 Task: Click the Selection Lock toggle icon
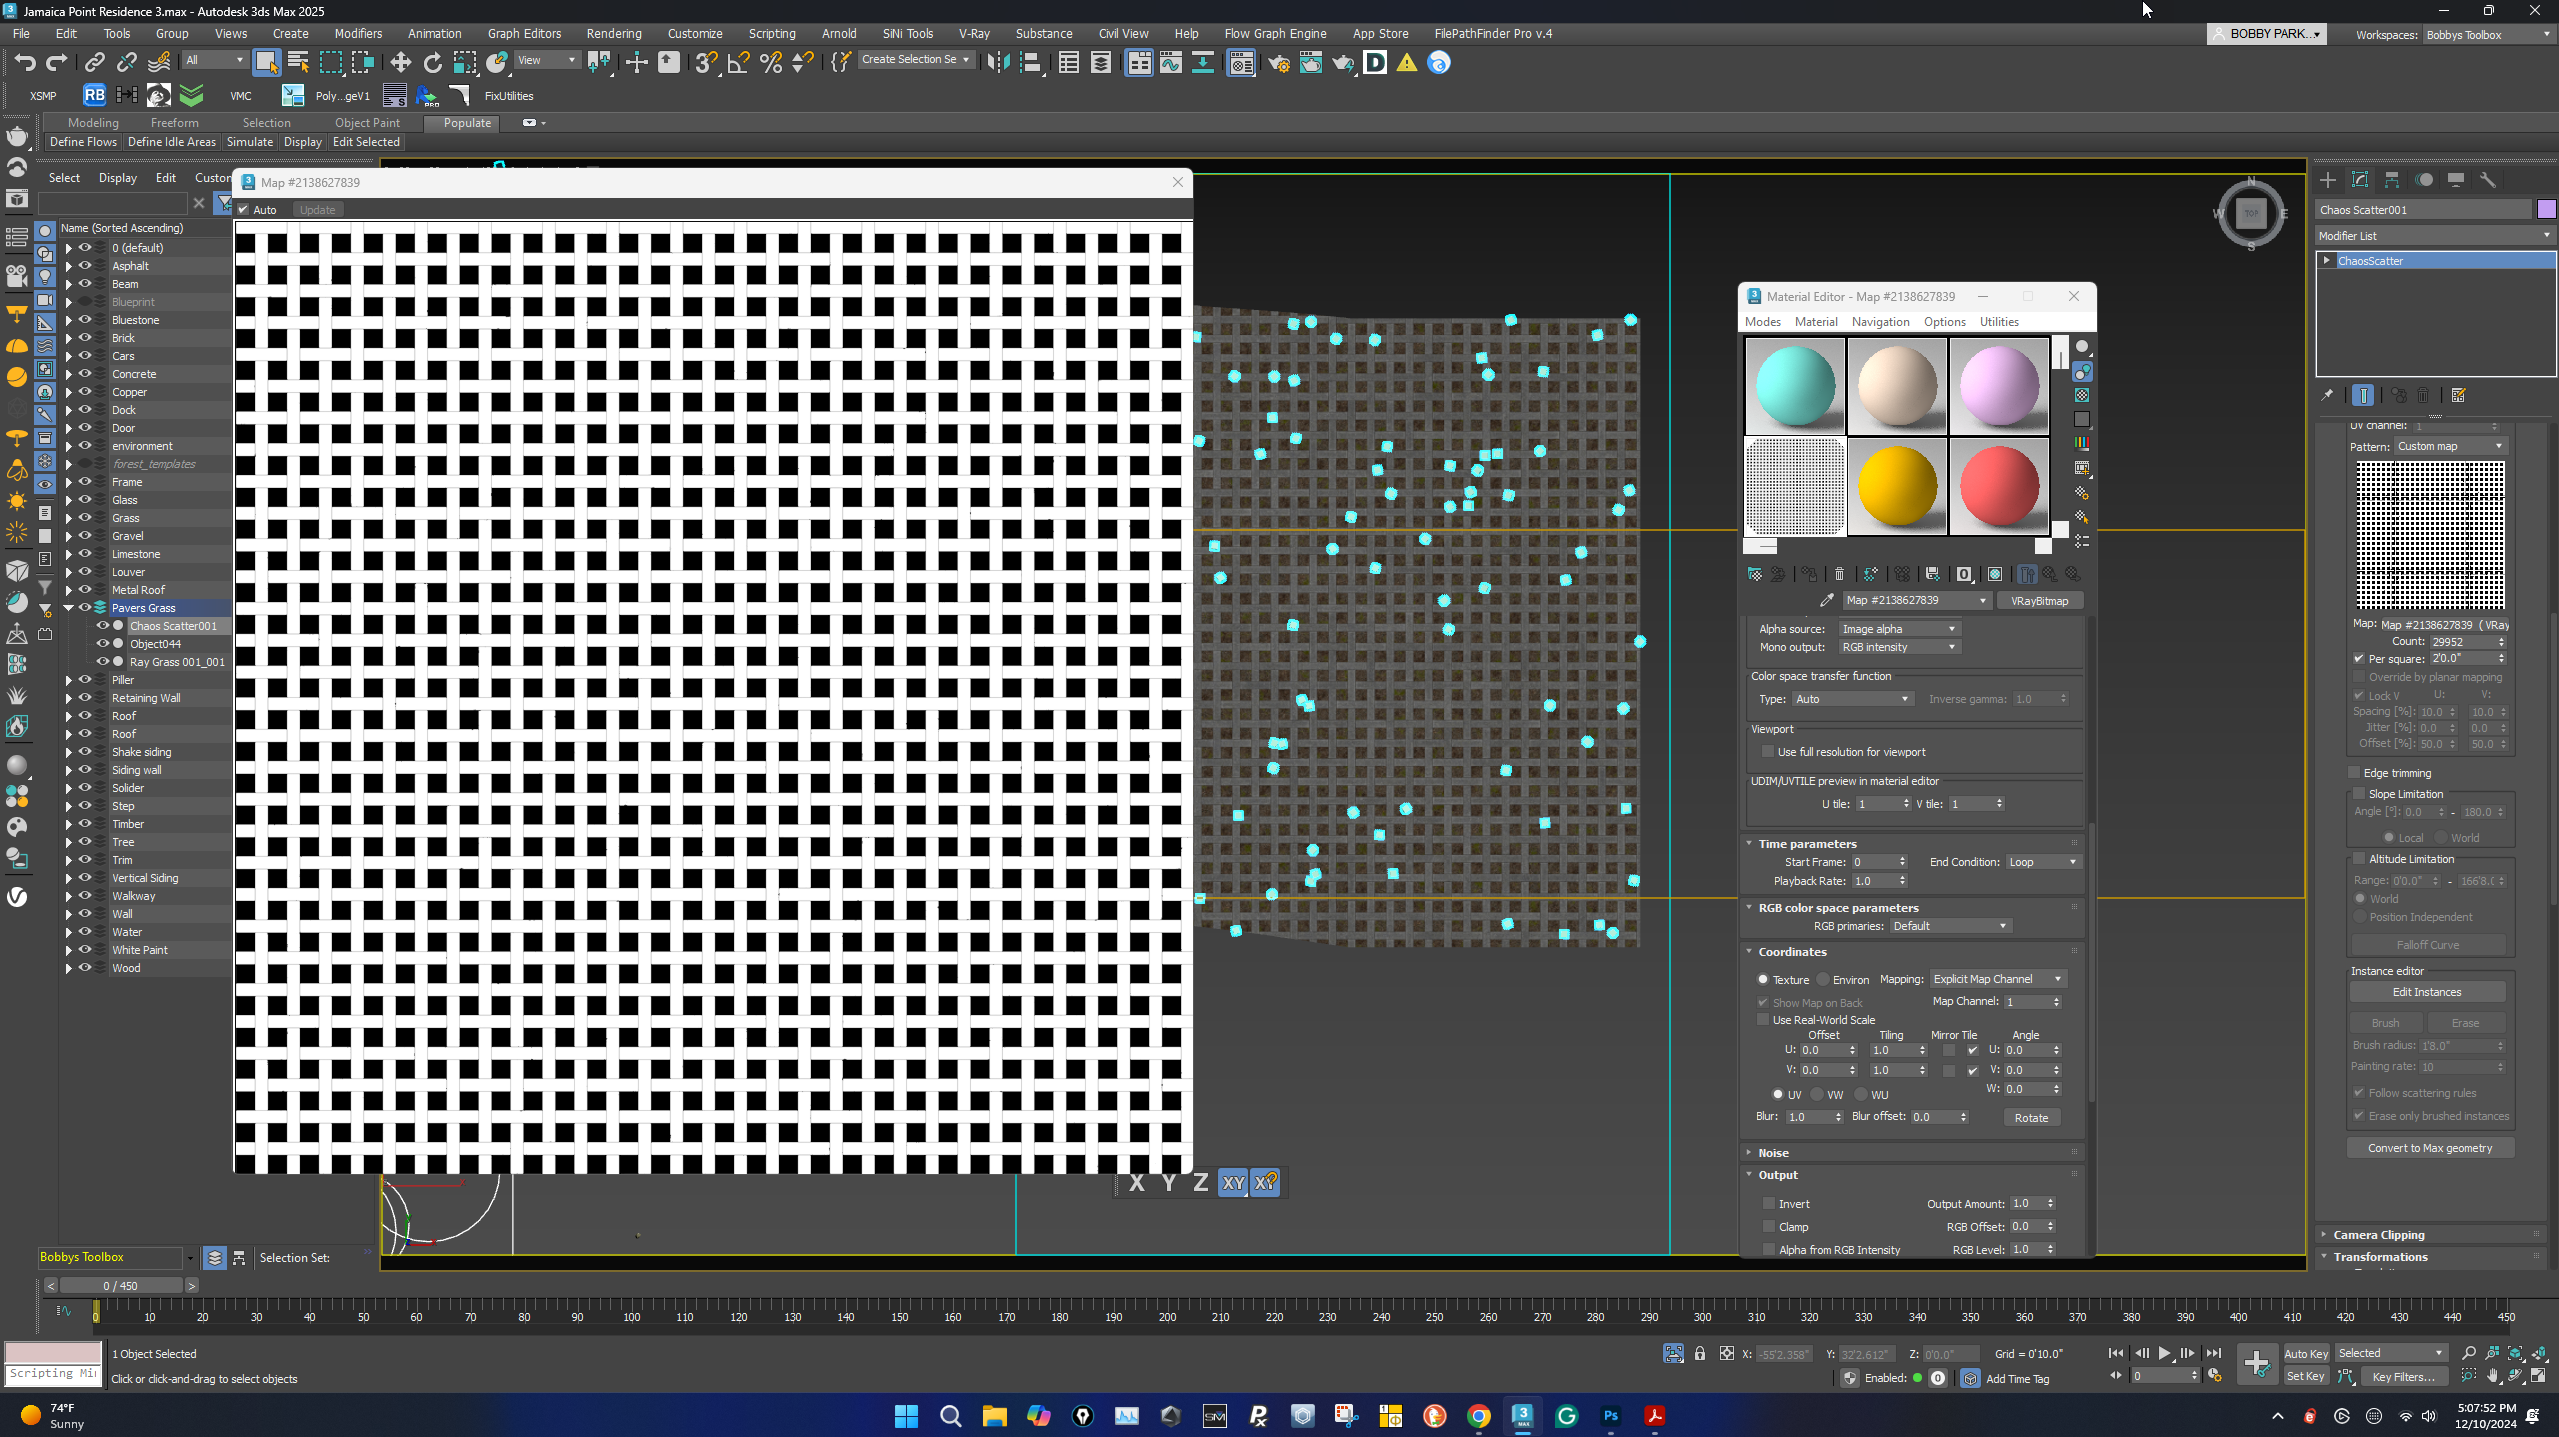pos(1700,1354)
